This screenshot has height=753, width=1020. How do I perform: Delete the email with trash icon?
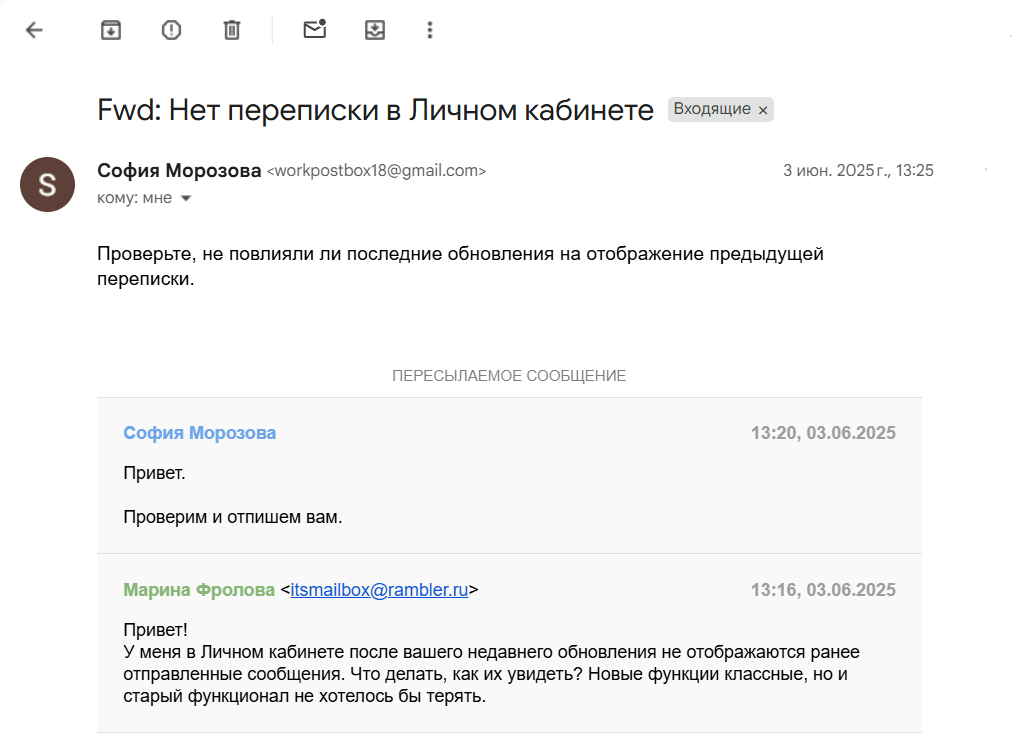point(232,30)
